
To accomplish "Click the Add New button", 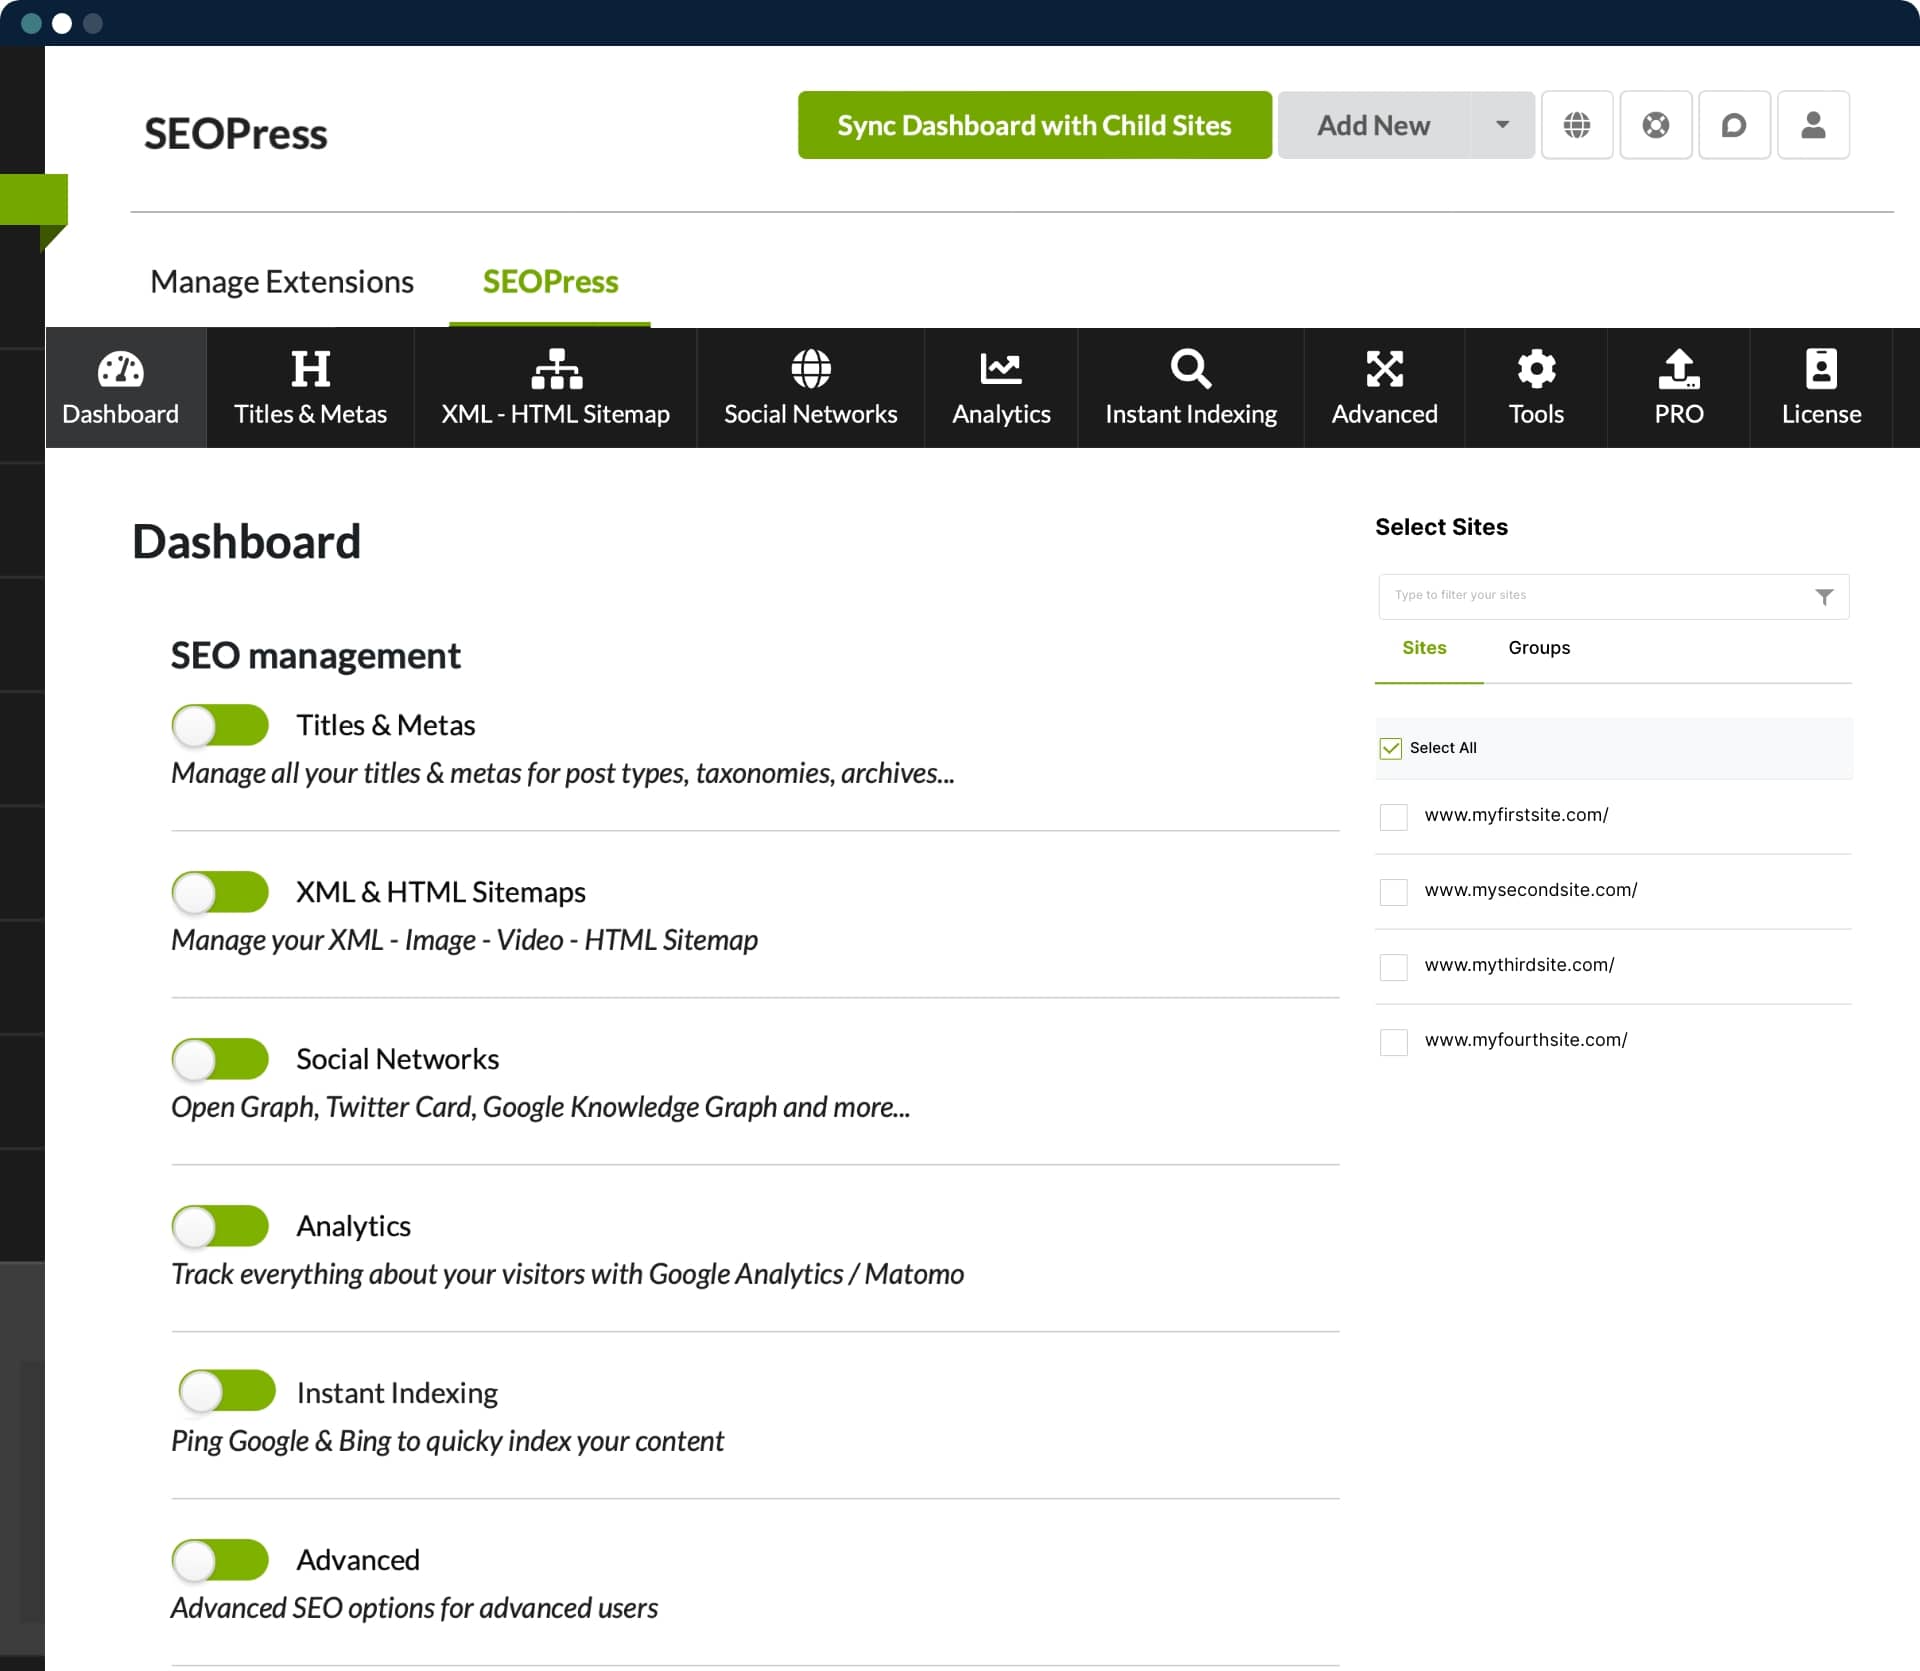I will pos(1374,125).
